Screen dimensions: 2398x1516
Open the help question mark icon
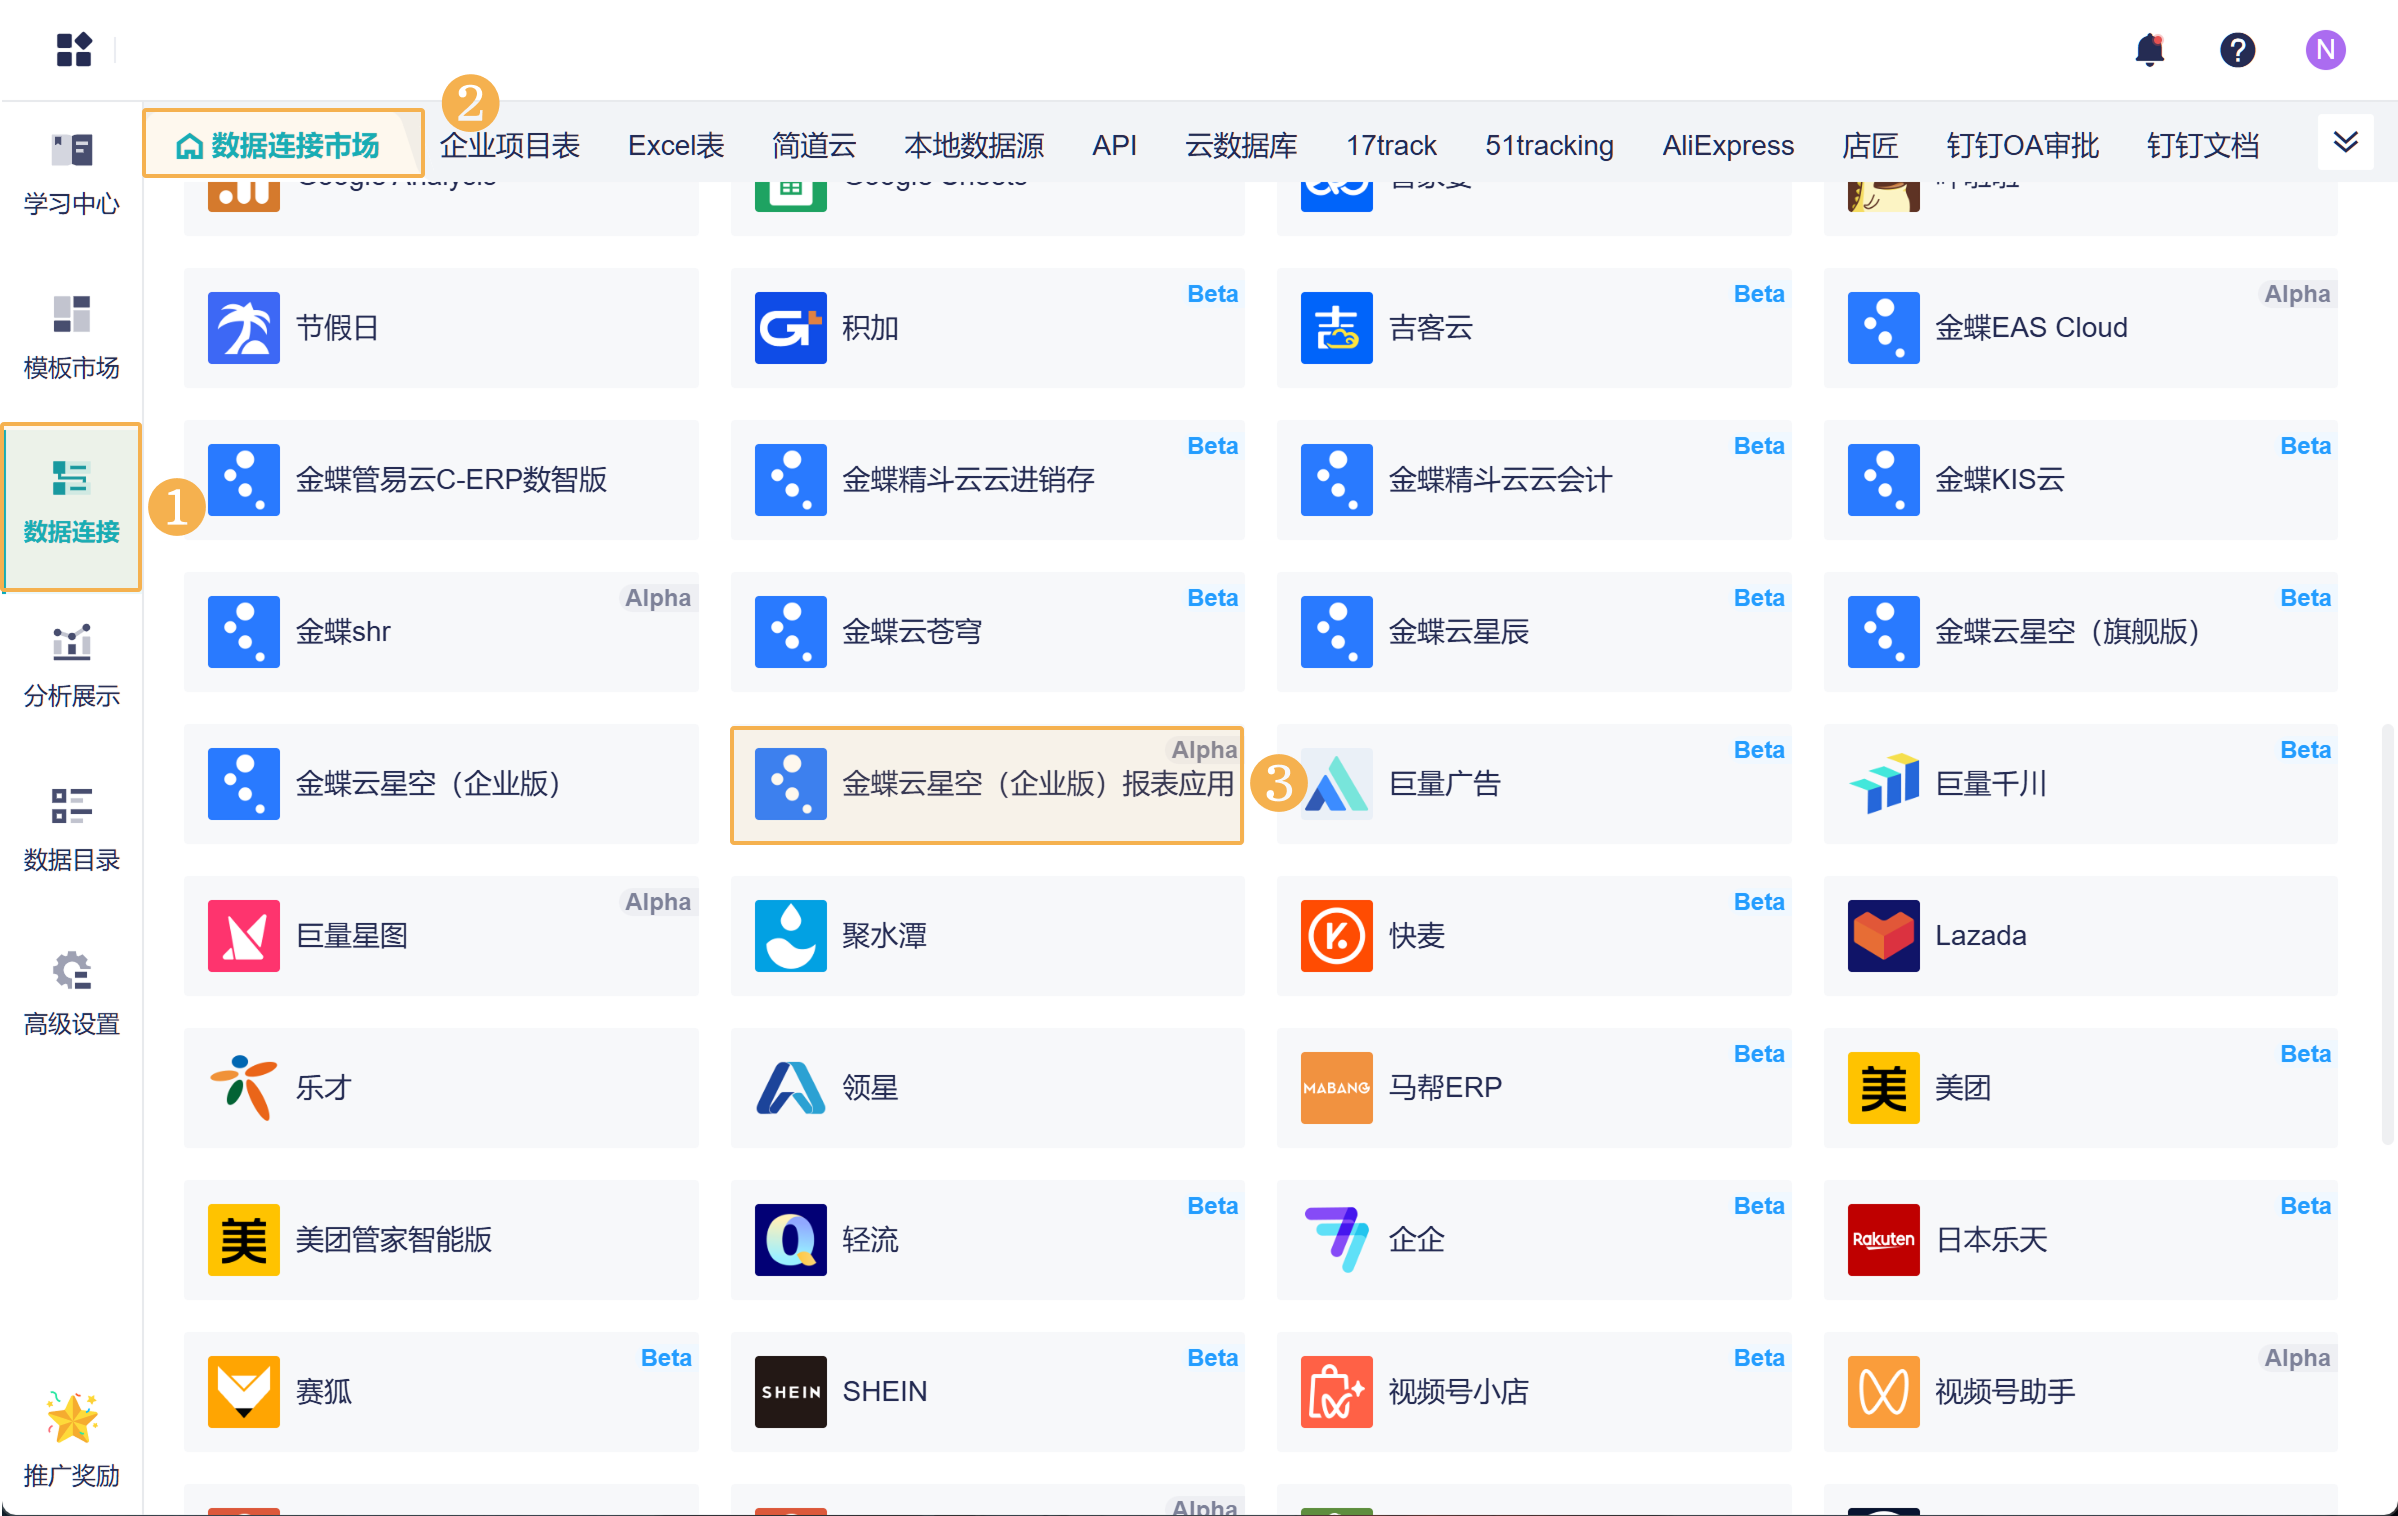2237,49
